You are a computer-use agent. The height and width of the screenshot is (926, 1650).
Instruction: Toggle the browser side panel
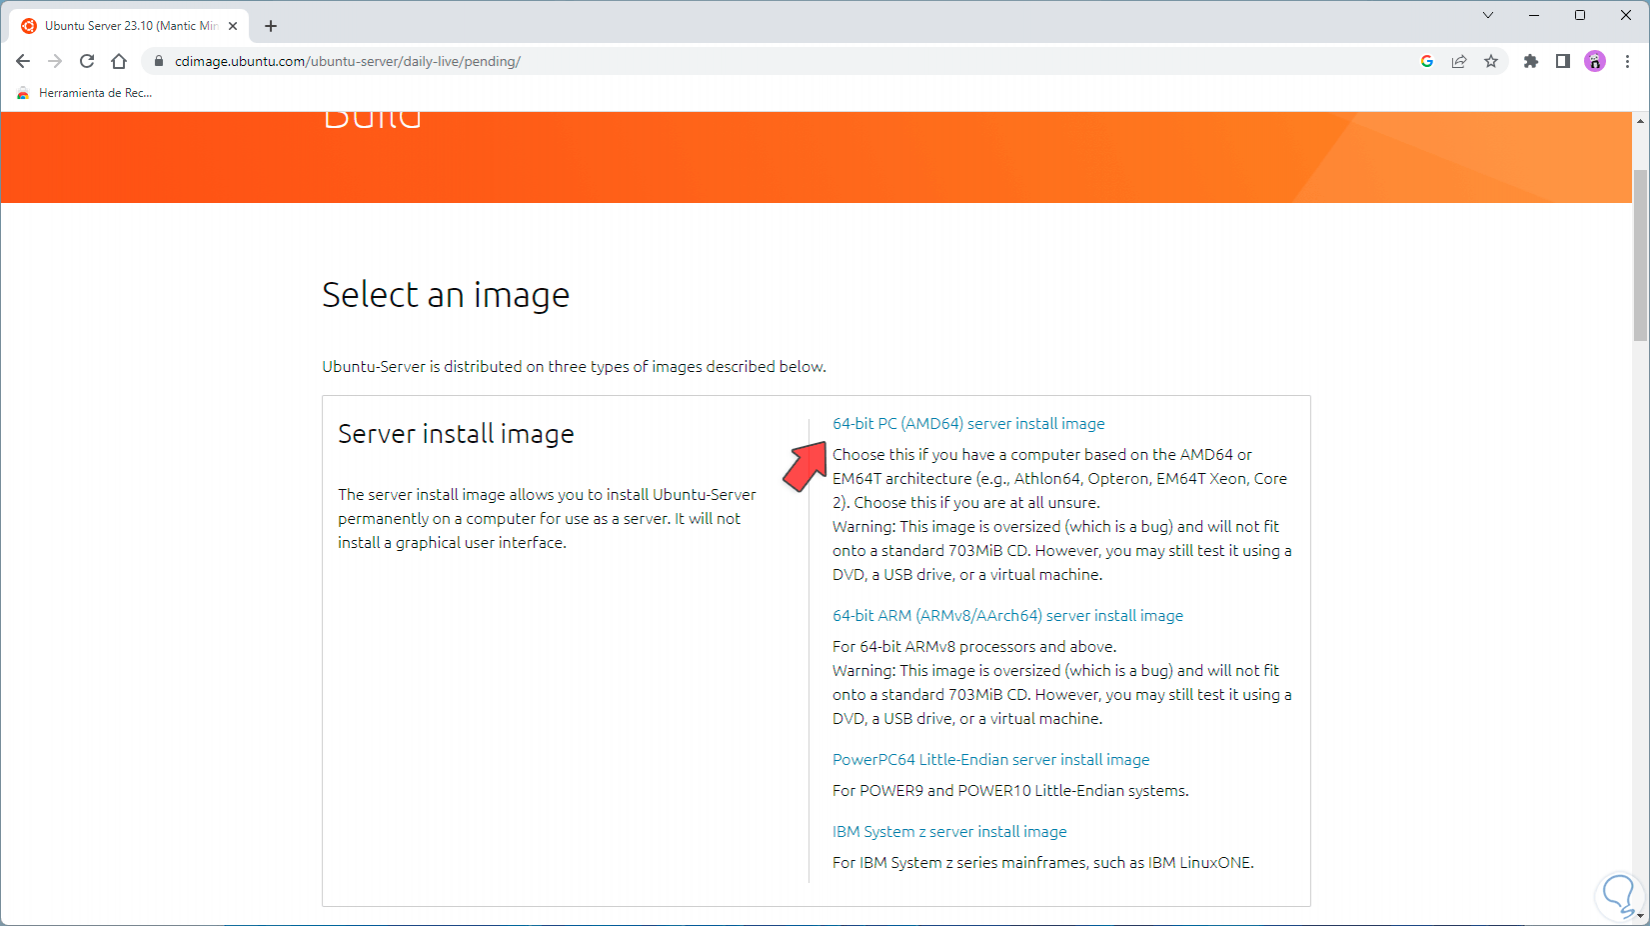tap(1563, 61)
